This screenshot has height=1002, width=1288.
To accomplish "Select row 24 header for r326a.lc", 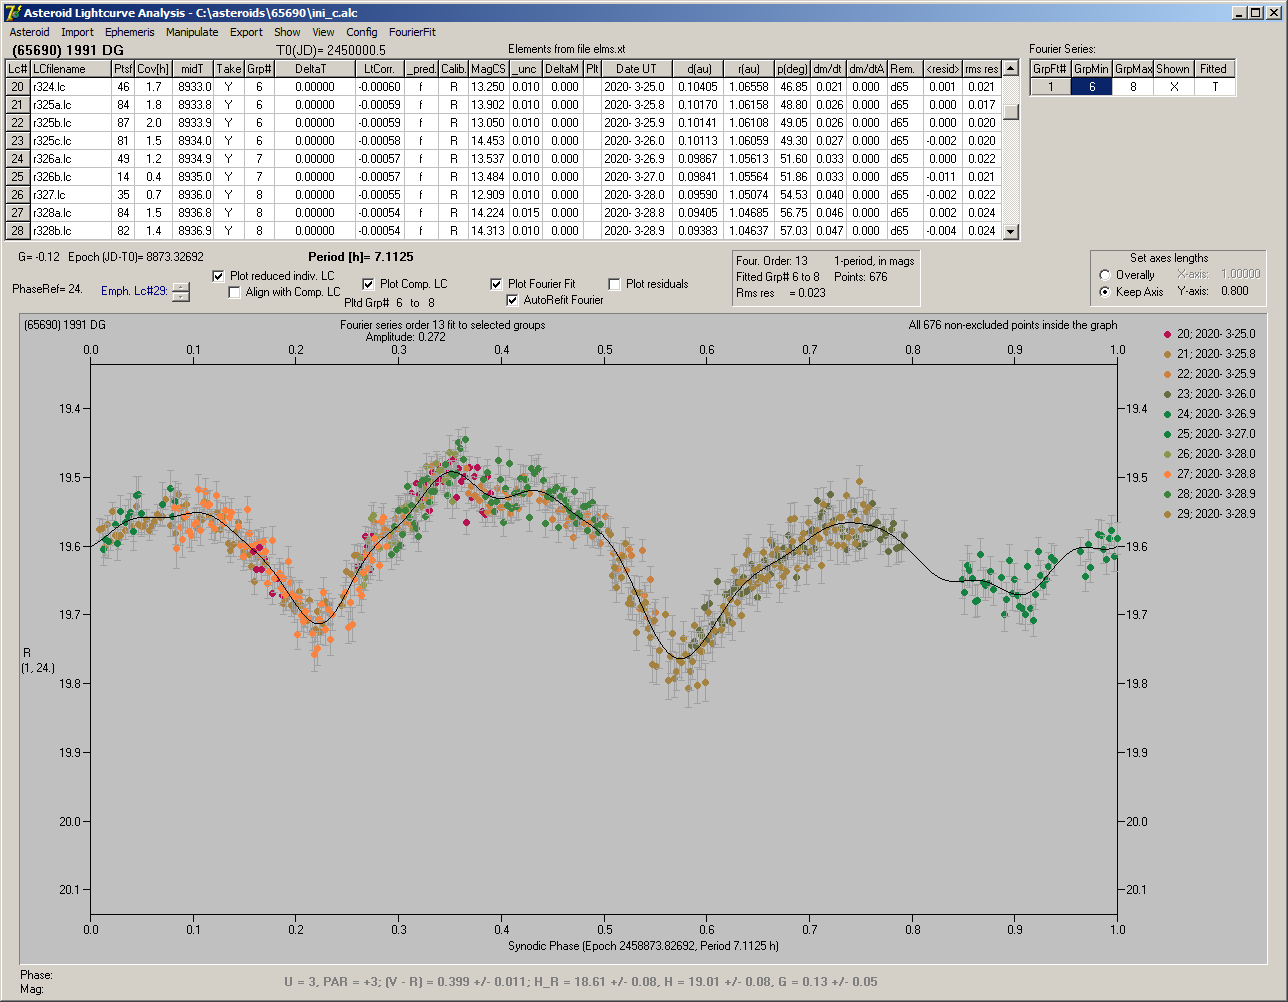I will (17, 159).
